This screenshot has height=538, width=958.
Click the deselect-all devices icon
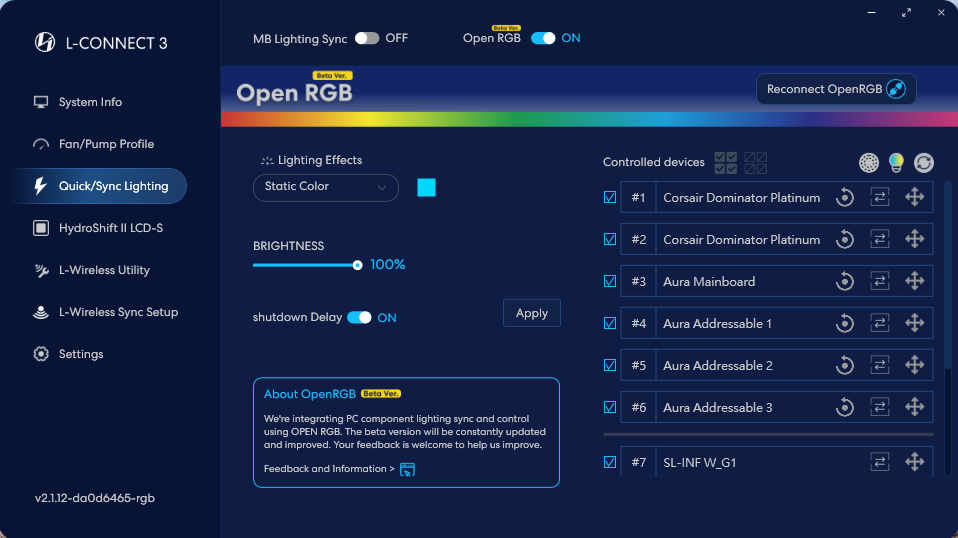756,162
